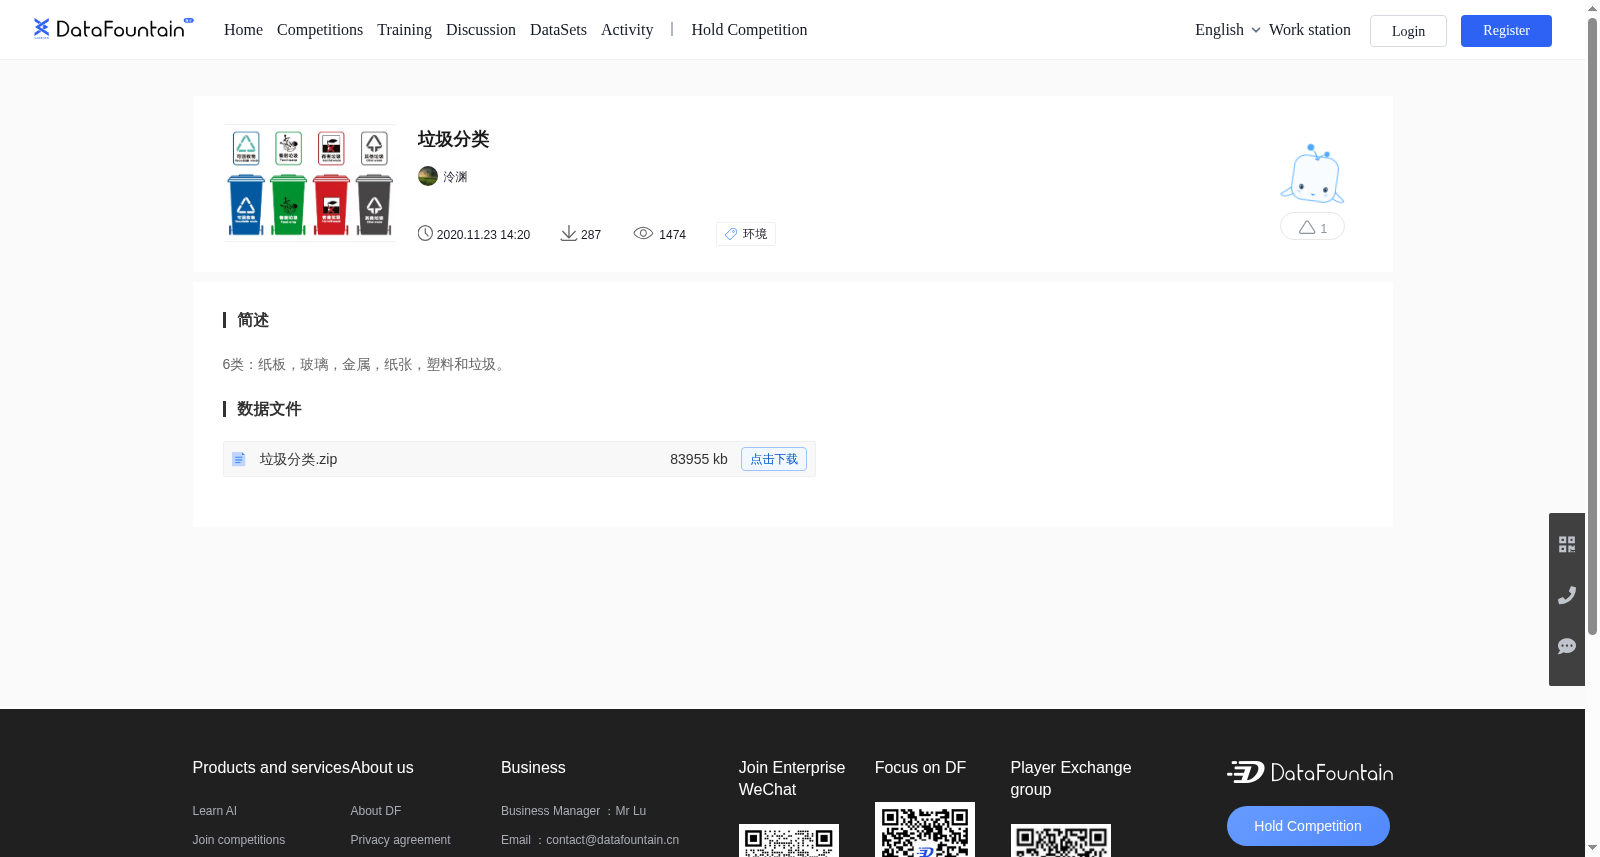This screenshot has width=1600, height=857.
Task: Click the DataFountain logo in header
Action: [x=113, y=29]
